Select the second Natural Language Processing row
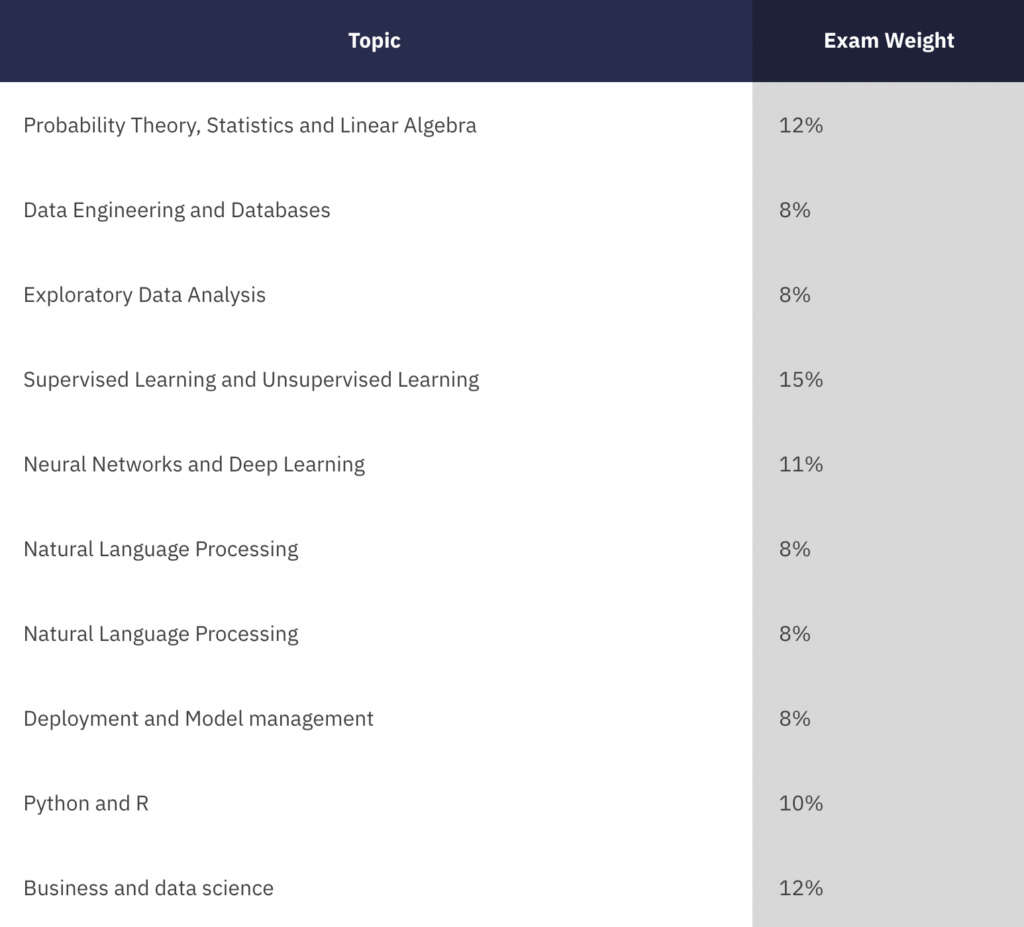The height and width of the screenshot is (927, 1024). [161, 634]
